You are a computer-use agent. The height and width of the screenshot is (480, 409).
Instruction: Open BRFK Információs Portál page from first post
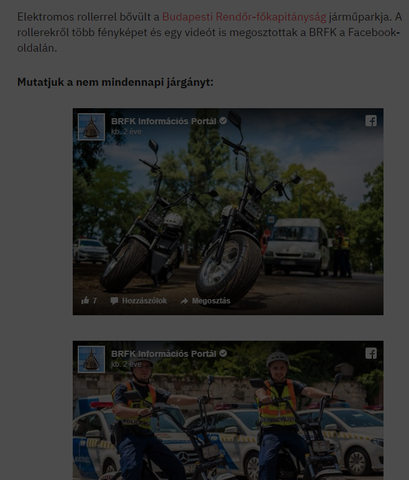(164, 121)
